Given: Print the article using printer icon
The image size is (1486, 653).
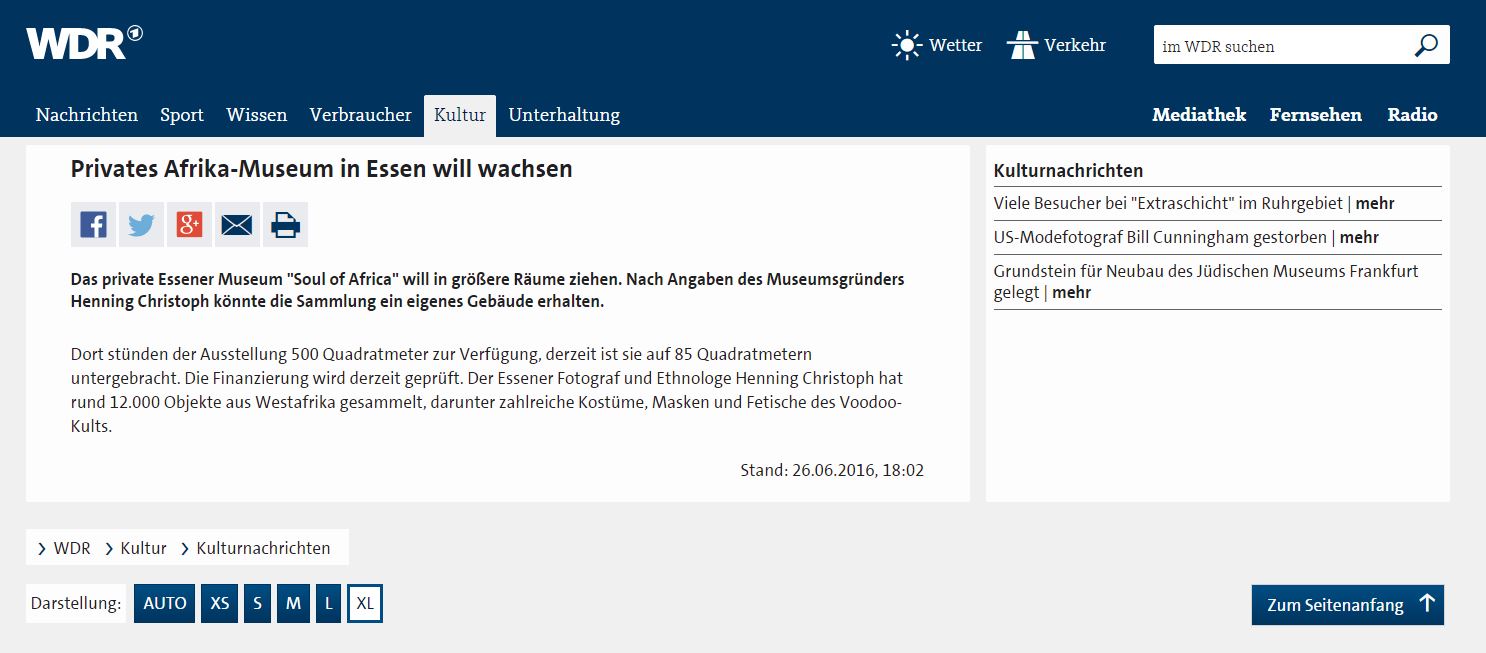Looking at the screenshot, I should 285,225.
